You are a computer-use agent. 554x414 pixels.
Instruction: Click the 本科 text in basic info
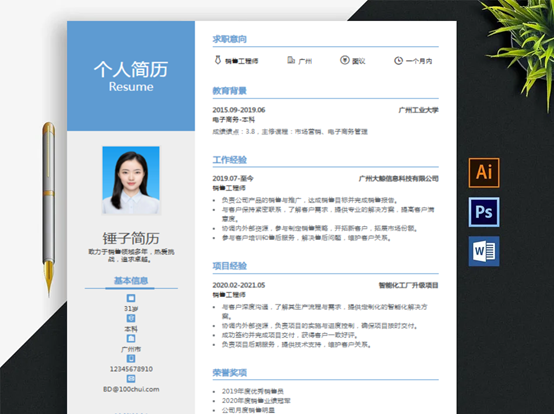(131, 329)
